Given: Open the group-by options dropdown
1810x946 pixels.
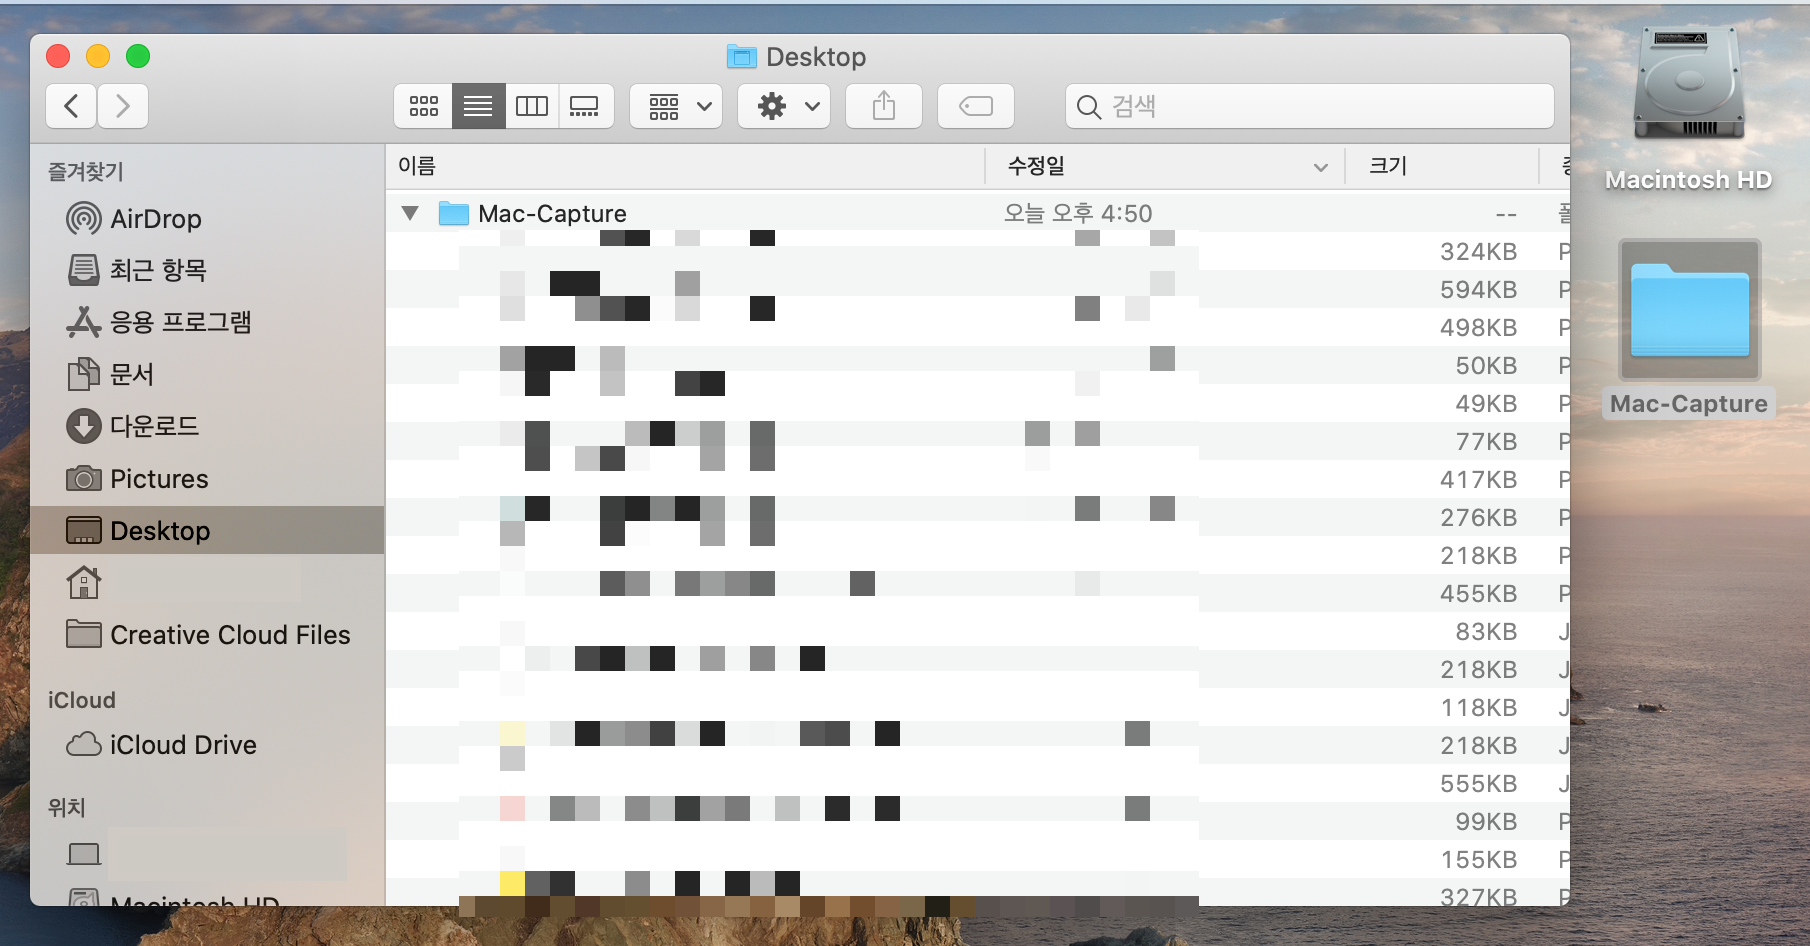Looking at the screenshot, I should 676,106.
